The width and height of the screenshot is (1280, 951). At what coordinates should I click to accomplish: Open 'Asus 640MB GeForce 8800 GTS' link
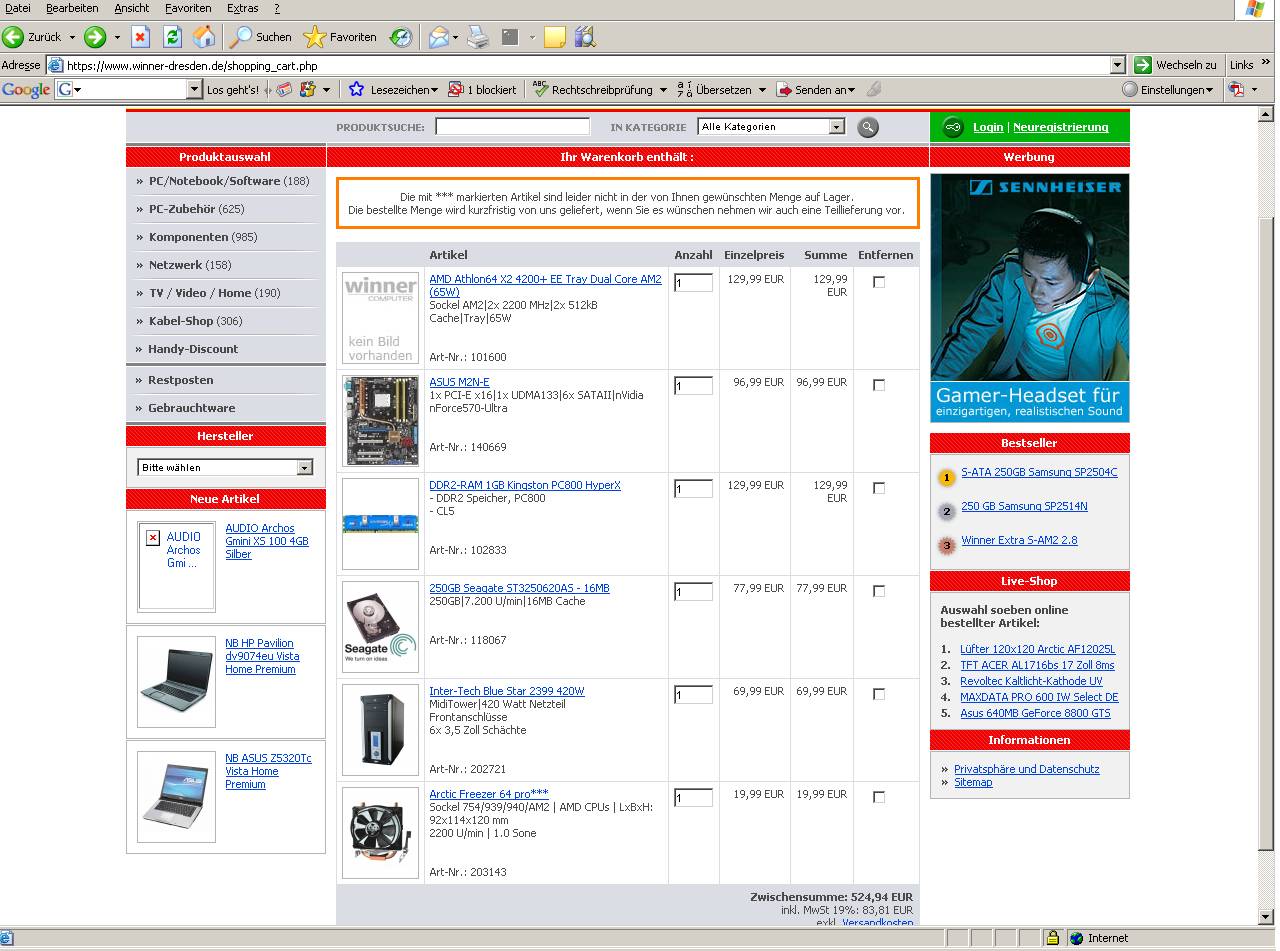[1035, 713]
